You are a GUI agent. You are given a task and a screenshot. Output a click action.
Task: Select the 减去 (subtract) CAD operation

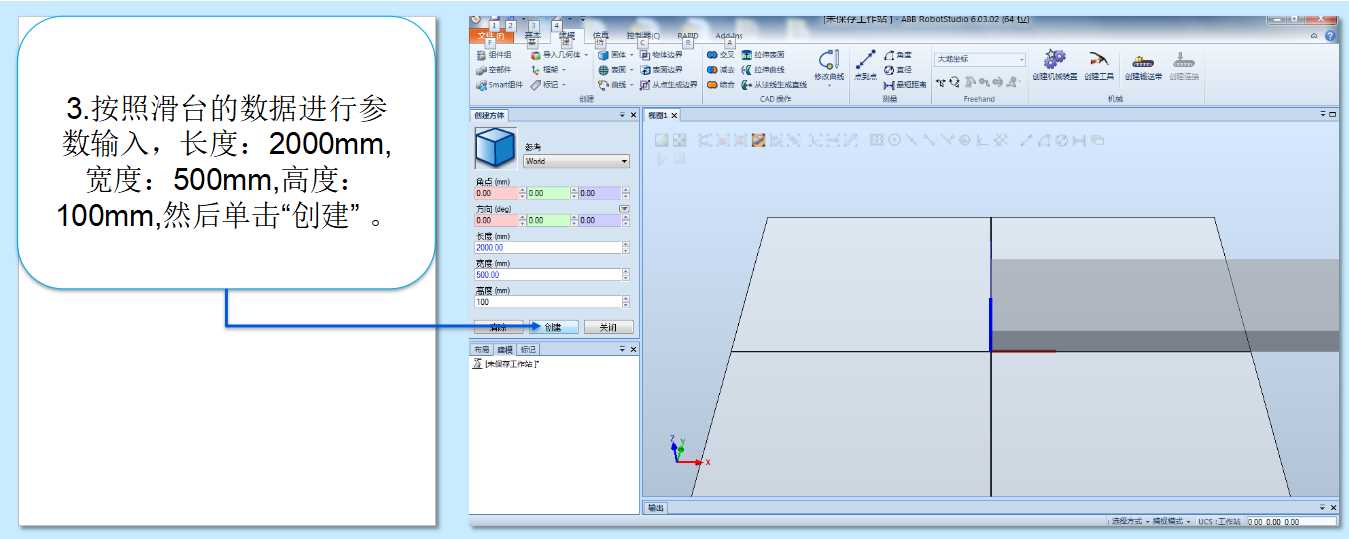tap(720, 70)
